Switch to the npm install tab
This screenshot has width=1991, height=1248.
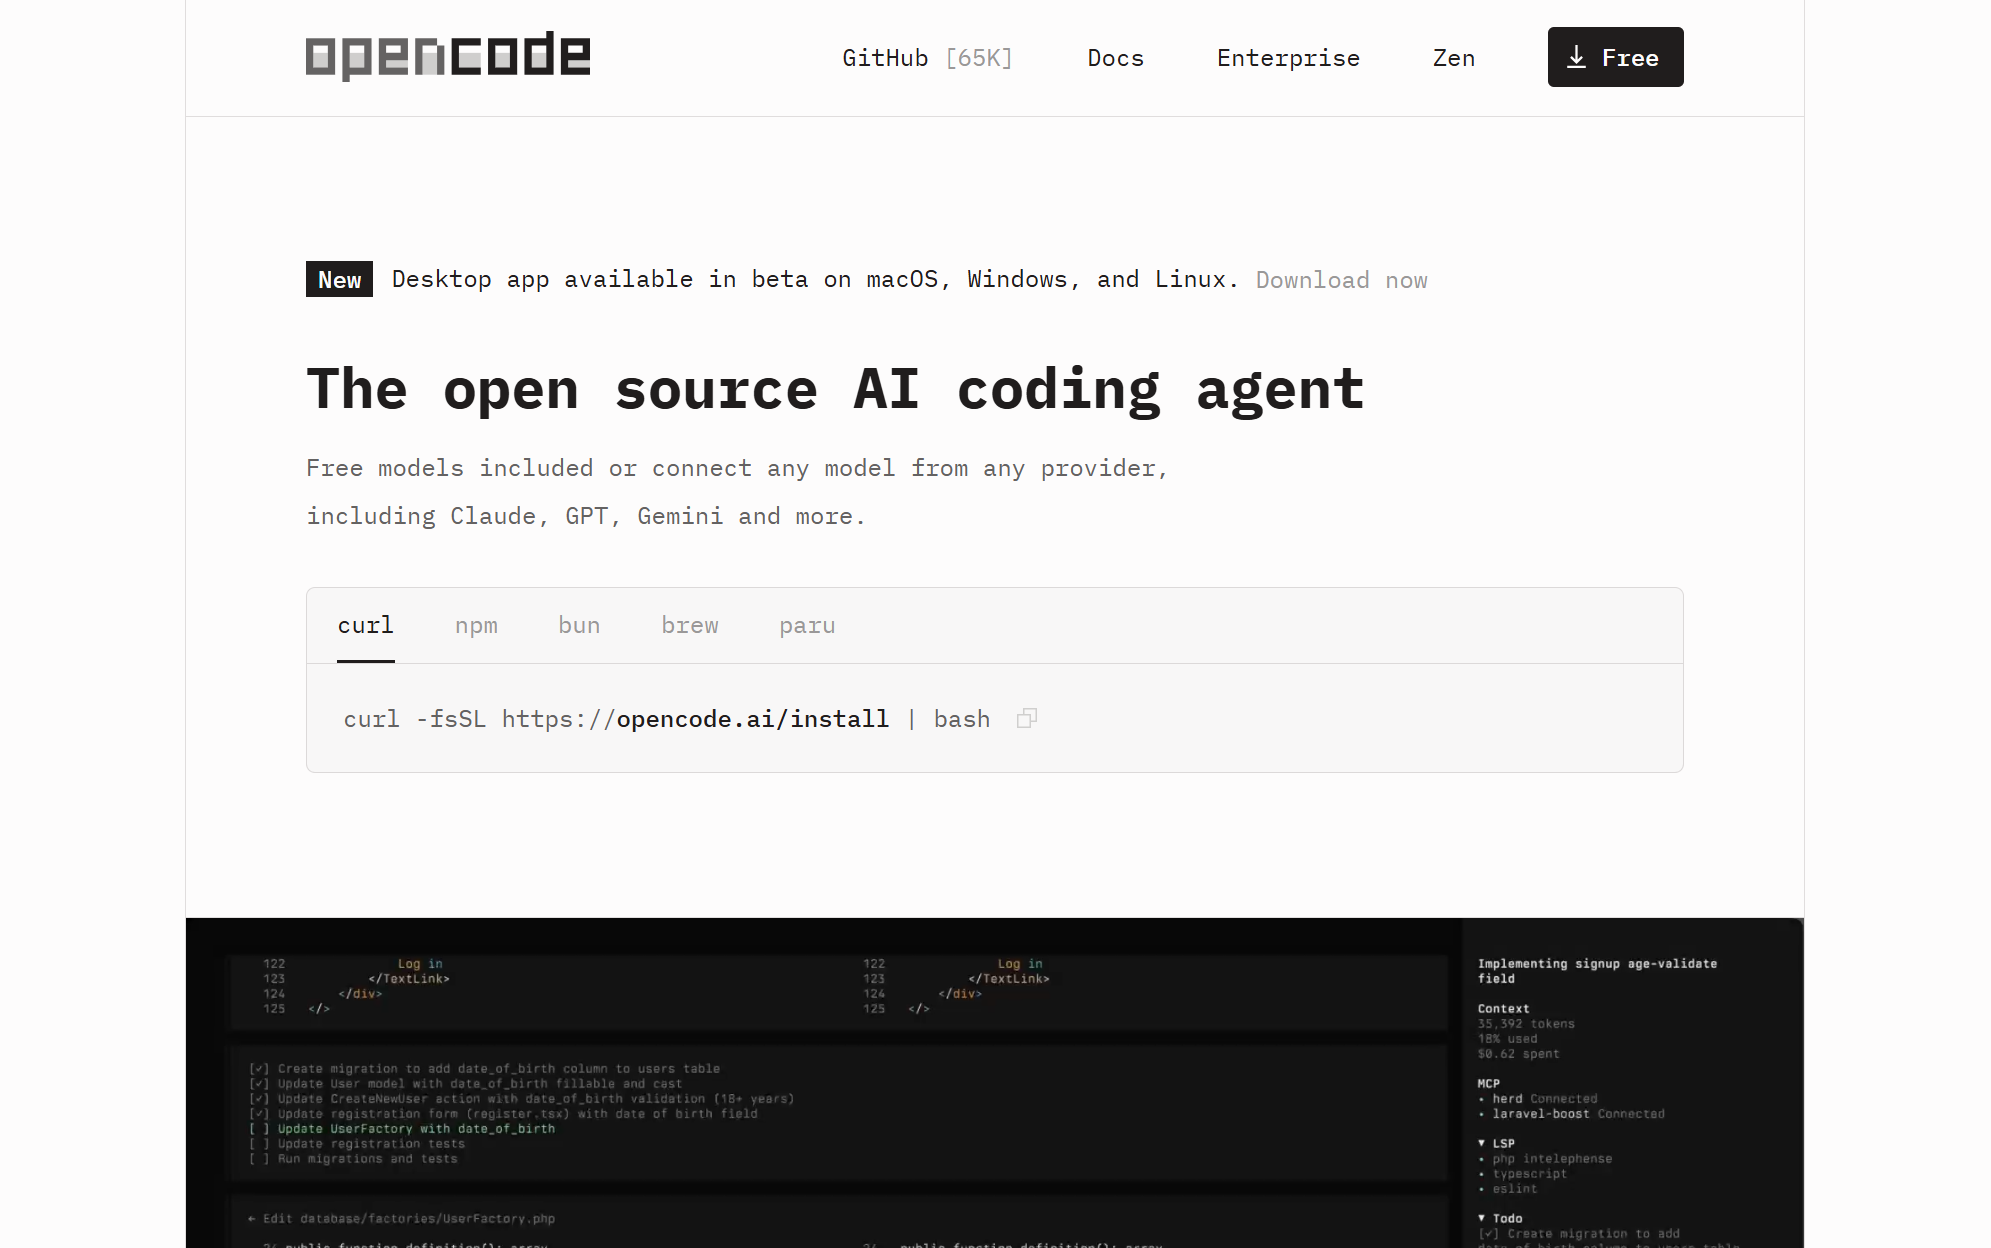point(477,625)
